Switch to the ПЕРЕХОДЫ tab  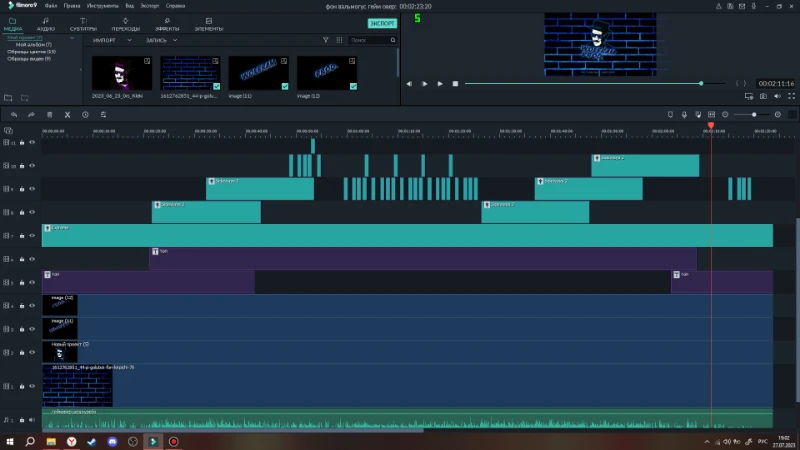pyautogui.click(x=126, y=24)
